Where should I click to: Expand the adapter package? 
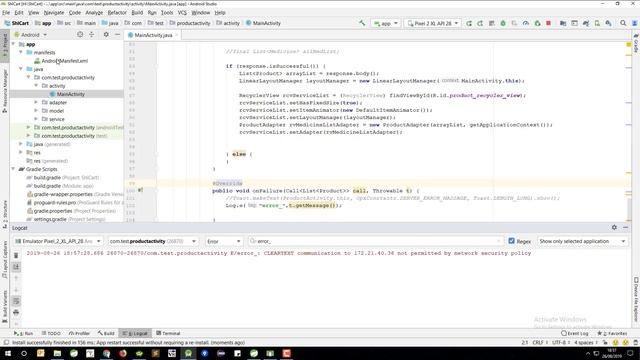(x=36, y=102)
